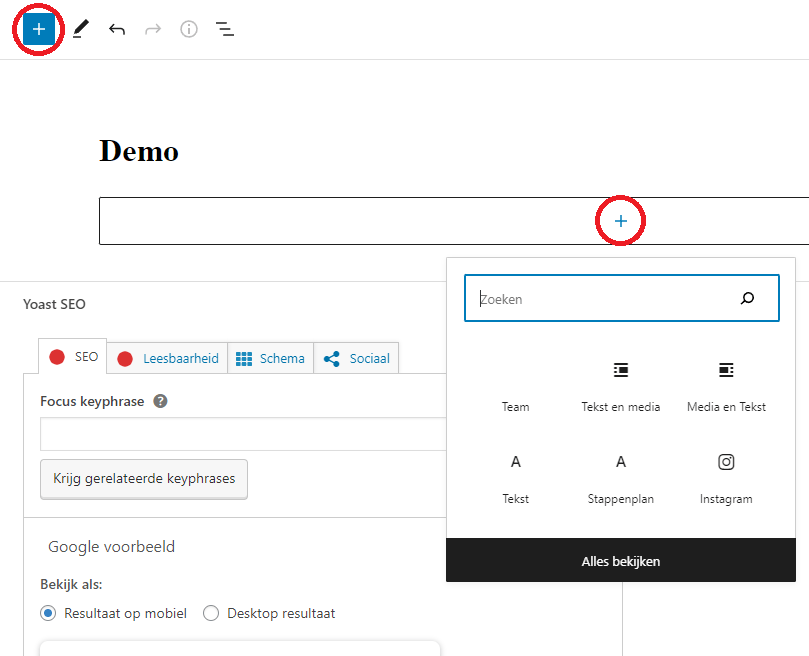The width and height of the screenshot is (809, 656).
Task: Click the magnifier icon in Zoeken field
Action: point(747,298)
